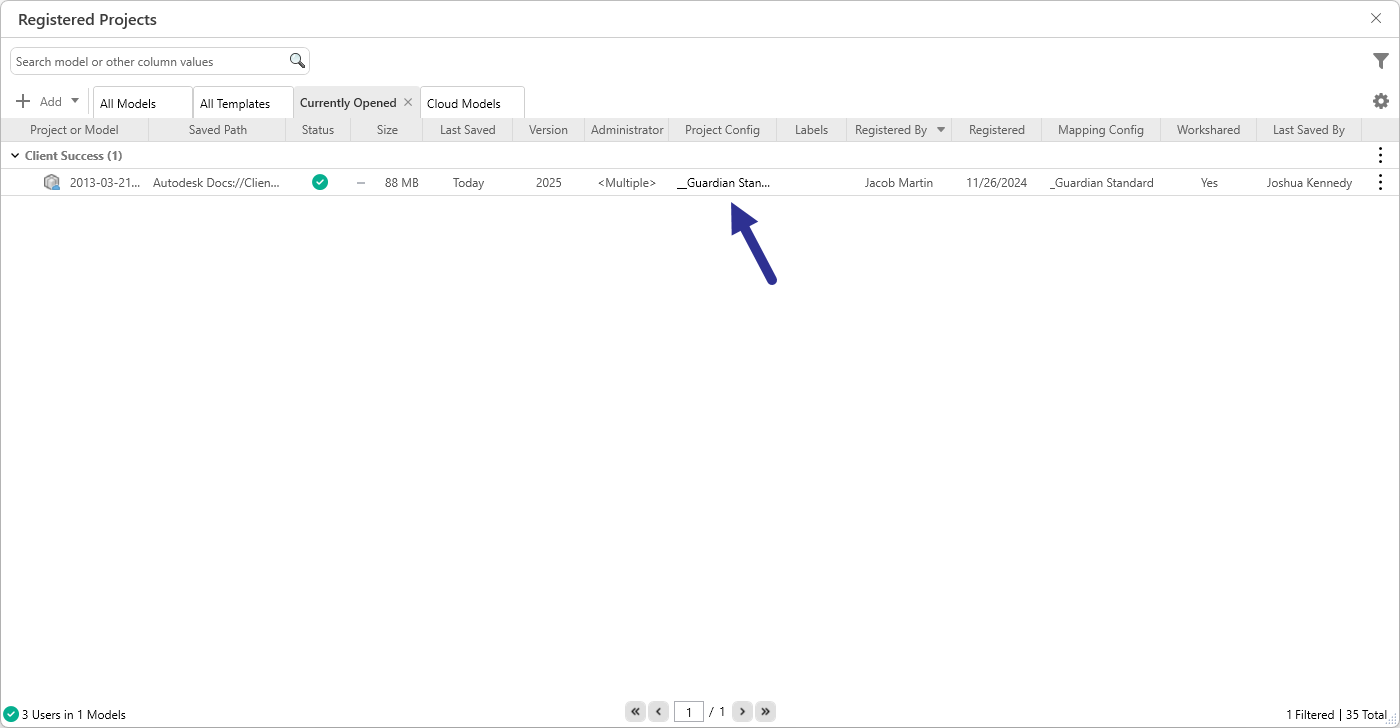Screen dimensions: 1400x728
Task: Click the Yes workshared cell
Action: (x=1209, y=183)
